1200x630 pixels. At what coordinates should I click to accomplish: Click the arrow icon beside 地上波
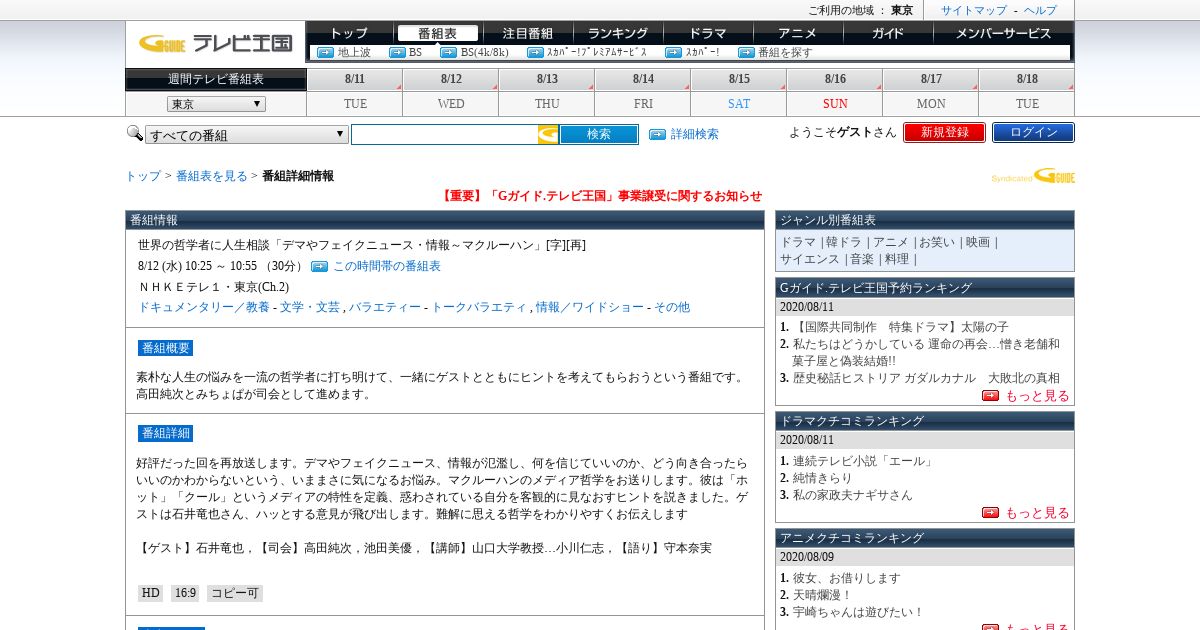coord(325,52)
